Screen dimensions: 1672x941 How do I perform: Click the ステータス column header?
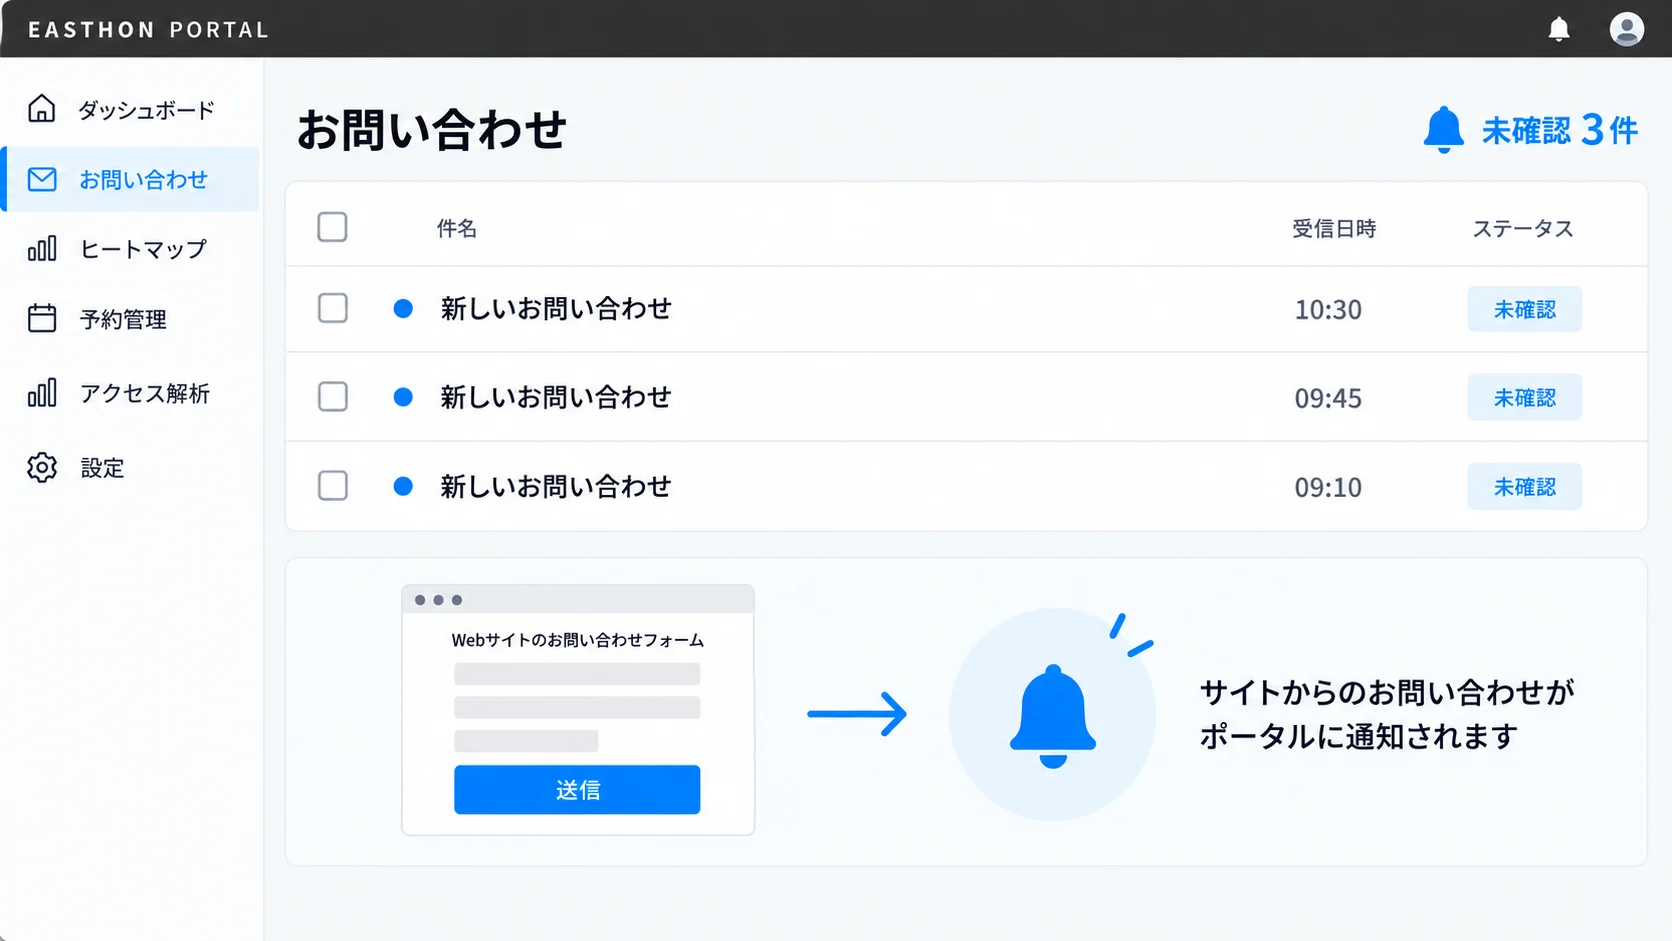pos(1523,229)
